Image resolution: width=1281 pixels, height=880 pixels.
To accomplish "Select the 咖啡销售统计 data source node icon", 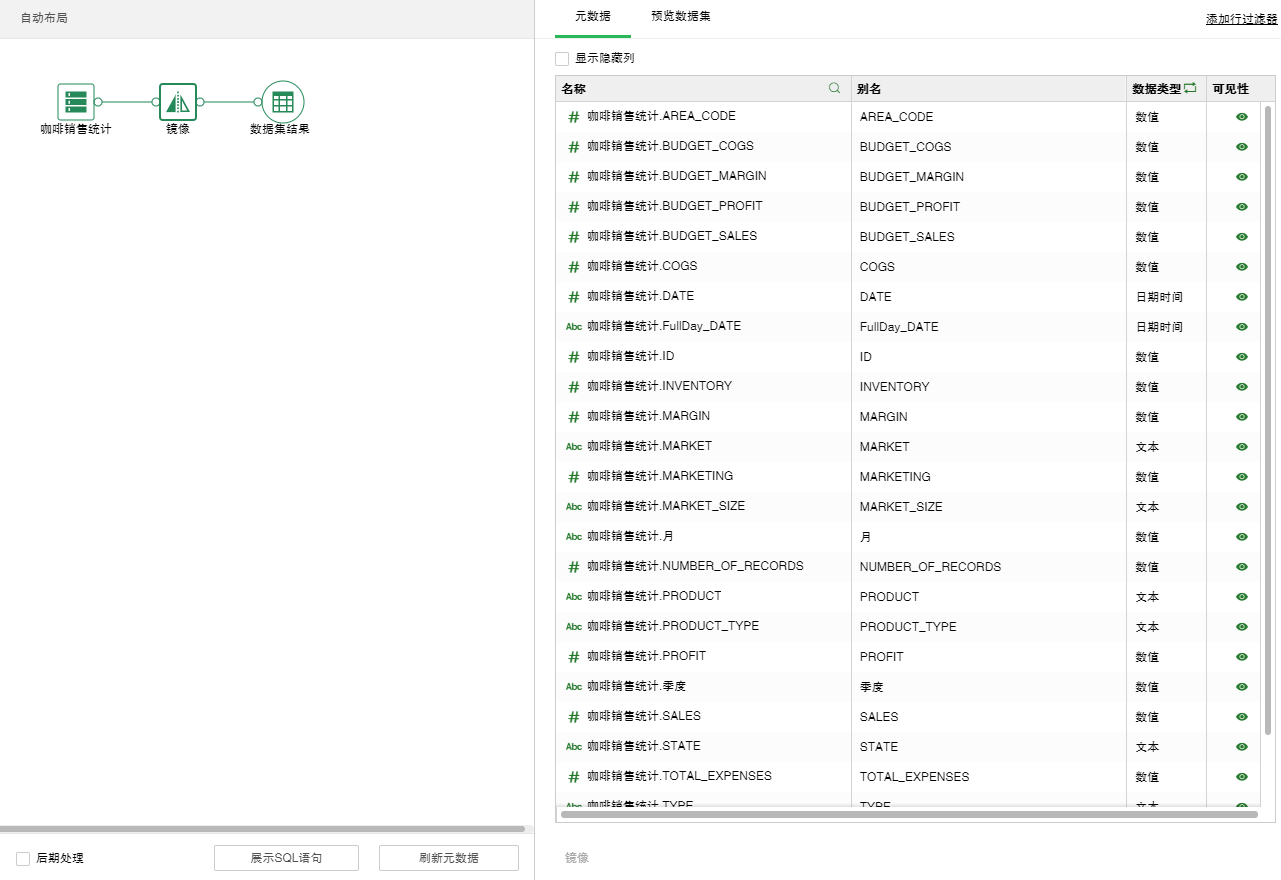I will click(x=76, y=102).
